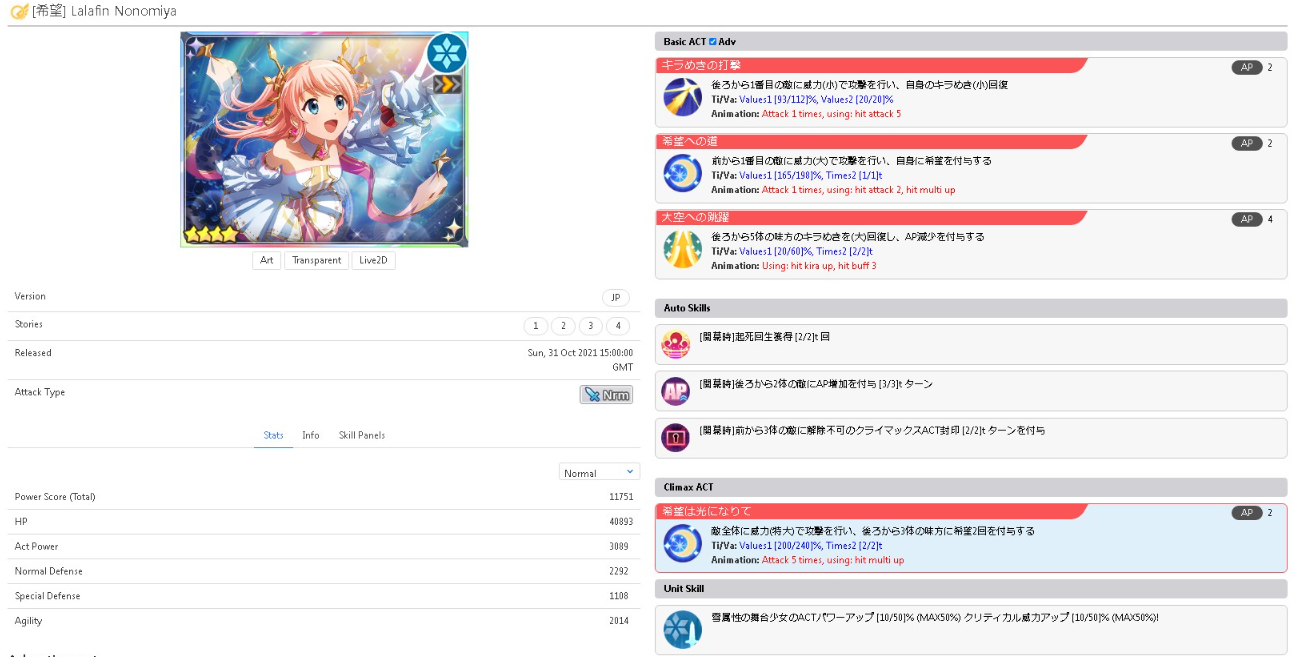Image resolution: width=1294 pixels, height=657 pixels.
Task: Open story number 3
Action: point(590,326)
